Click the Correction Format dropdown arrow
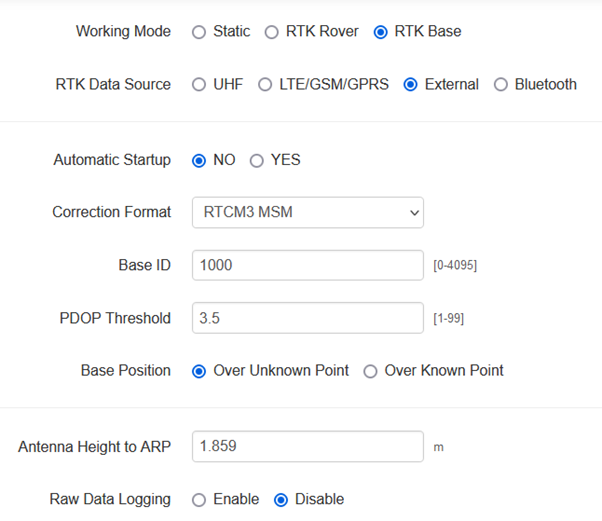The image size is (602, 521). 414,212
